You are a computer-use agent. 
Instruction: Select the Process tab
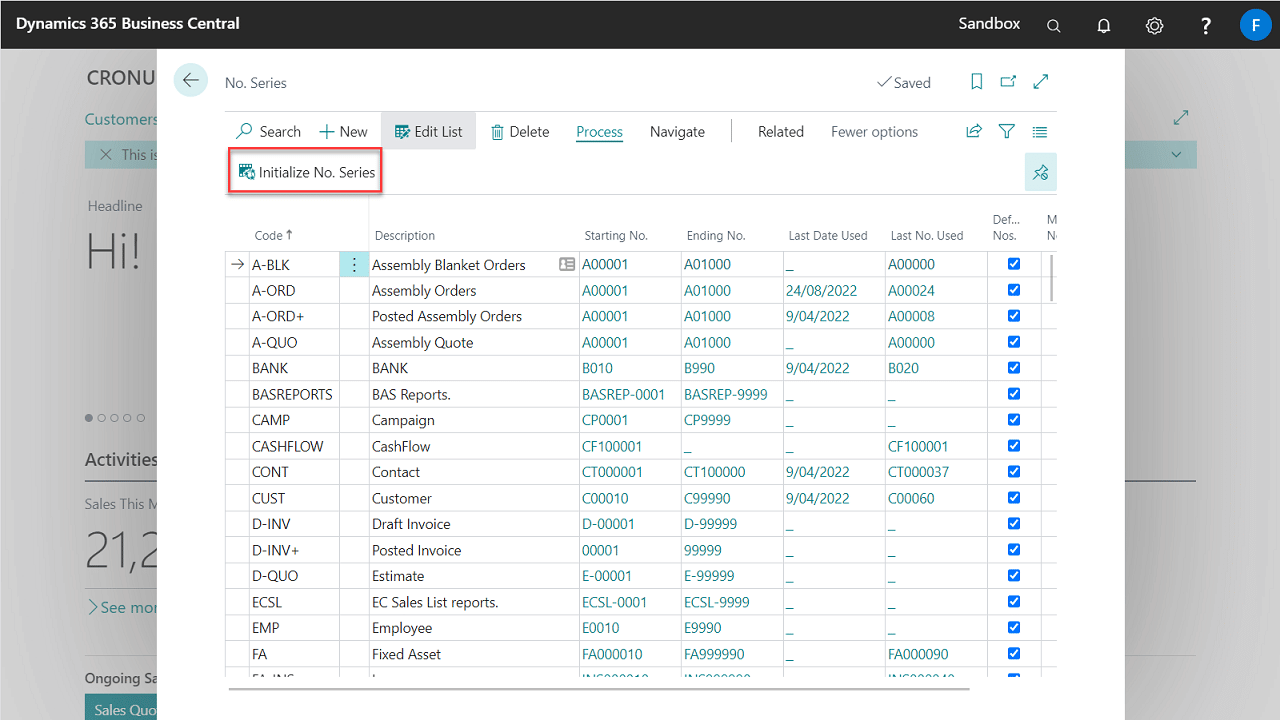(x=599, y=131)
